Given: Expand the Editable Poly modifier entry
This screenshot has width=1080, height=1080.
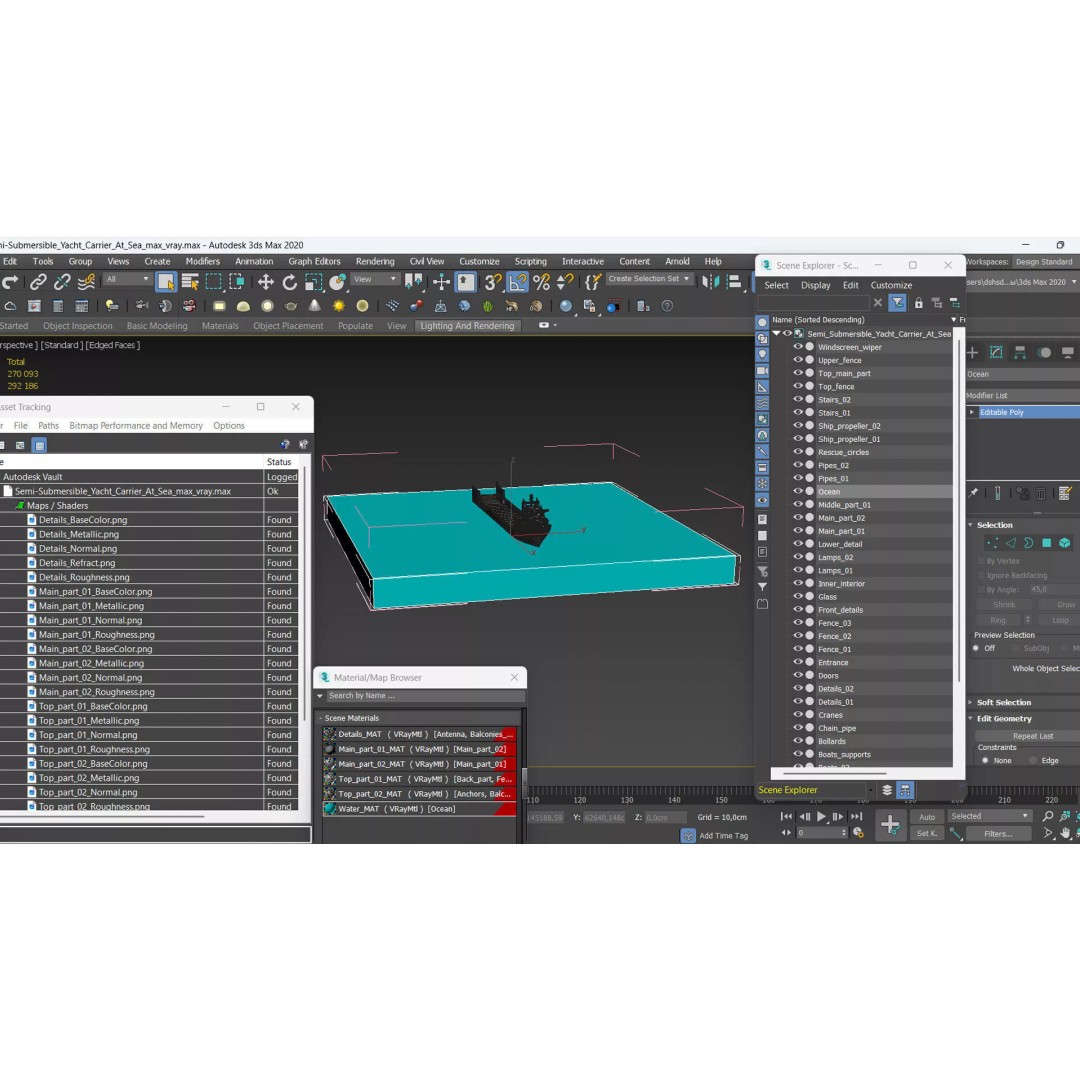Looking at the screenshot, I should tap(972, 412).
